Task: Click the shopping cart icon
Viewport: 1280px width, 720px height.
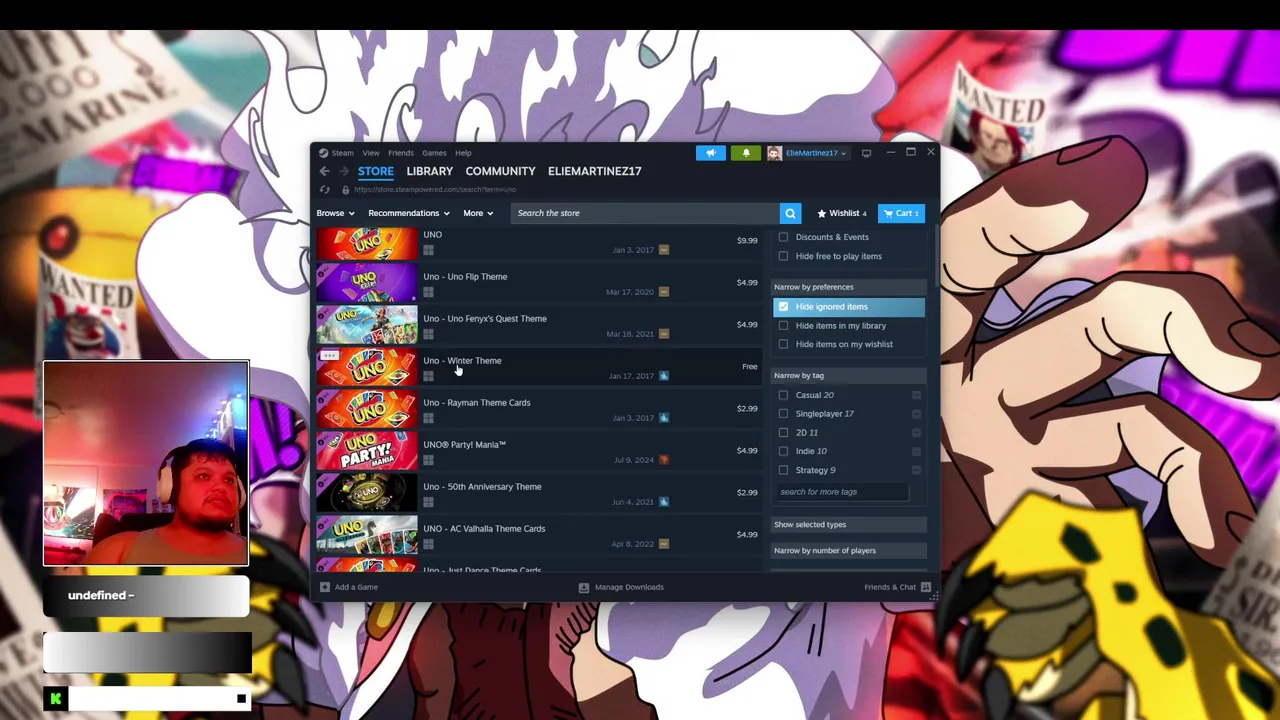Action: click(888, 213)
